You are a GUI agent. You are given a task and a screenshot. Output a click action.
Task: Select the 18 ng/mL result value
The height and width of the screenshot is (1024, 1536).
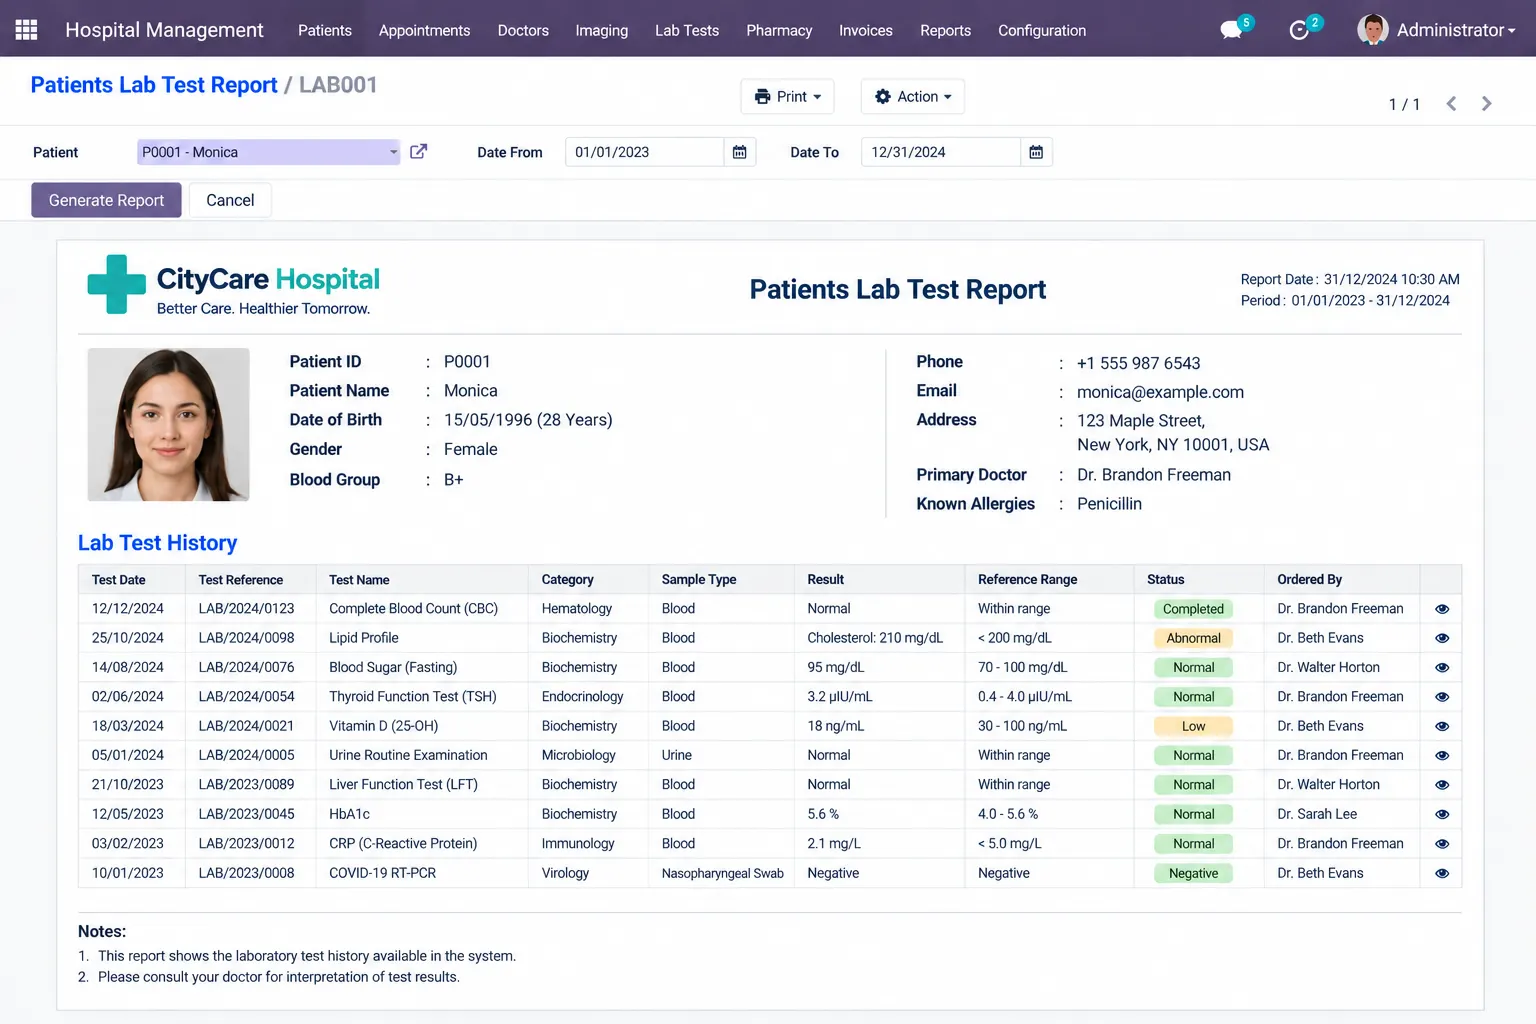pyautogui.click(x=835, y=726)
